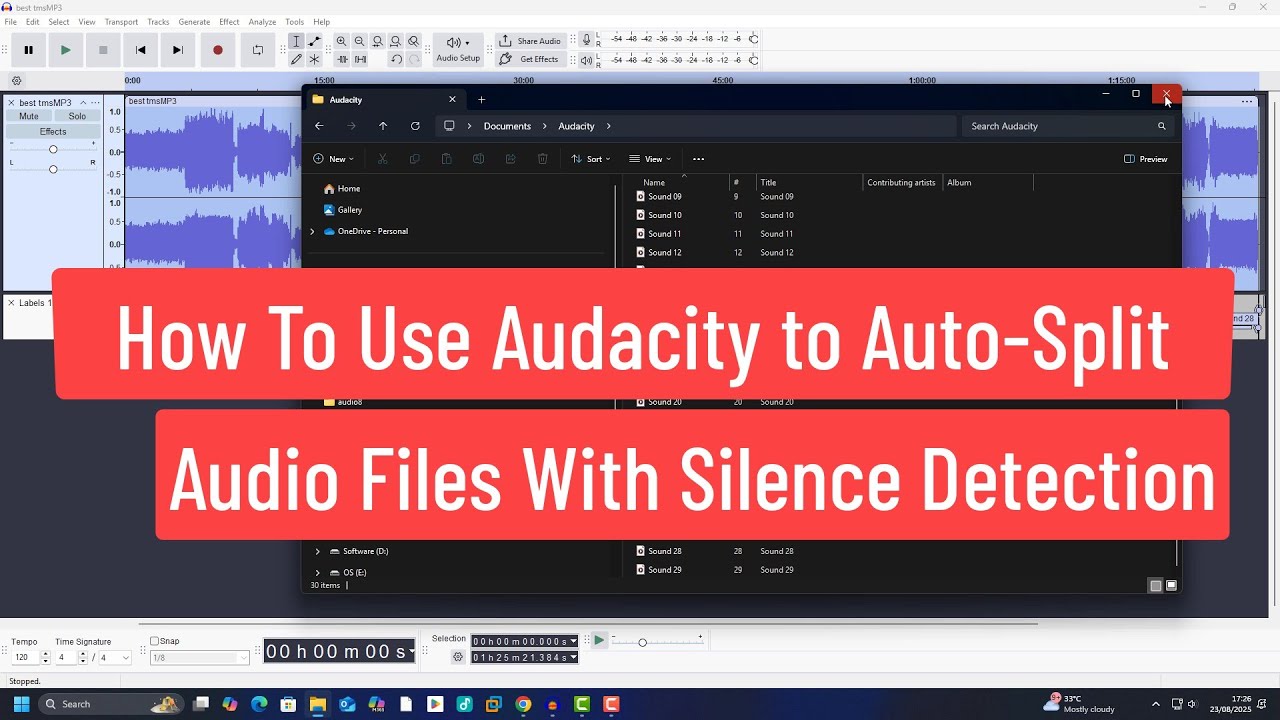Adjust the track pan slider
The image size is (1280, 720).
point(53,168)
